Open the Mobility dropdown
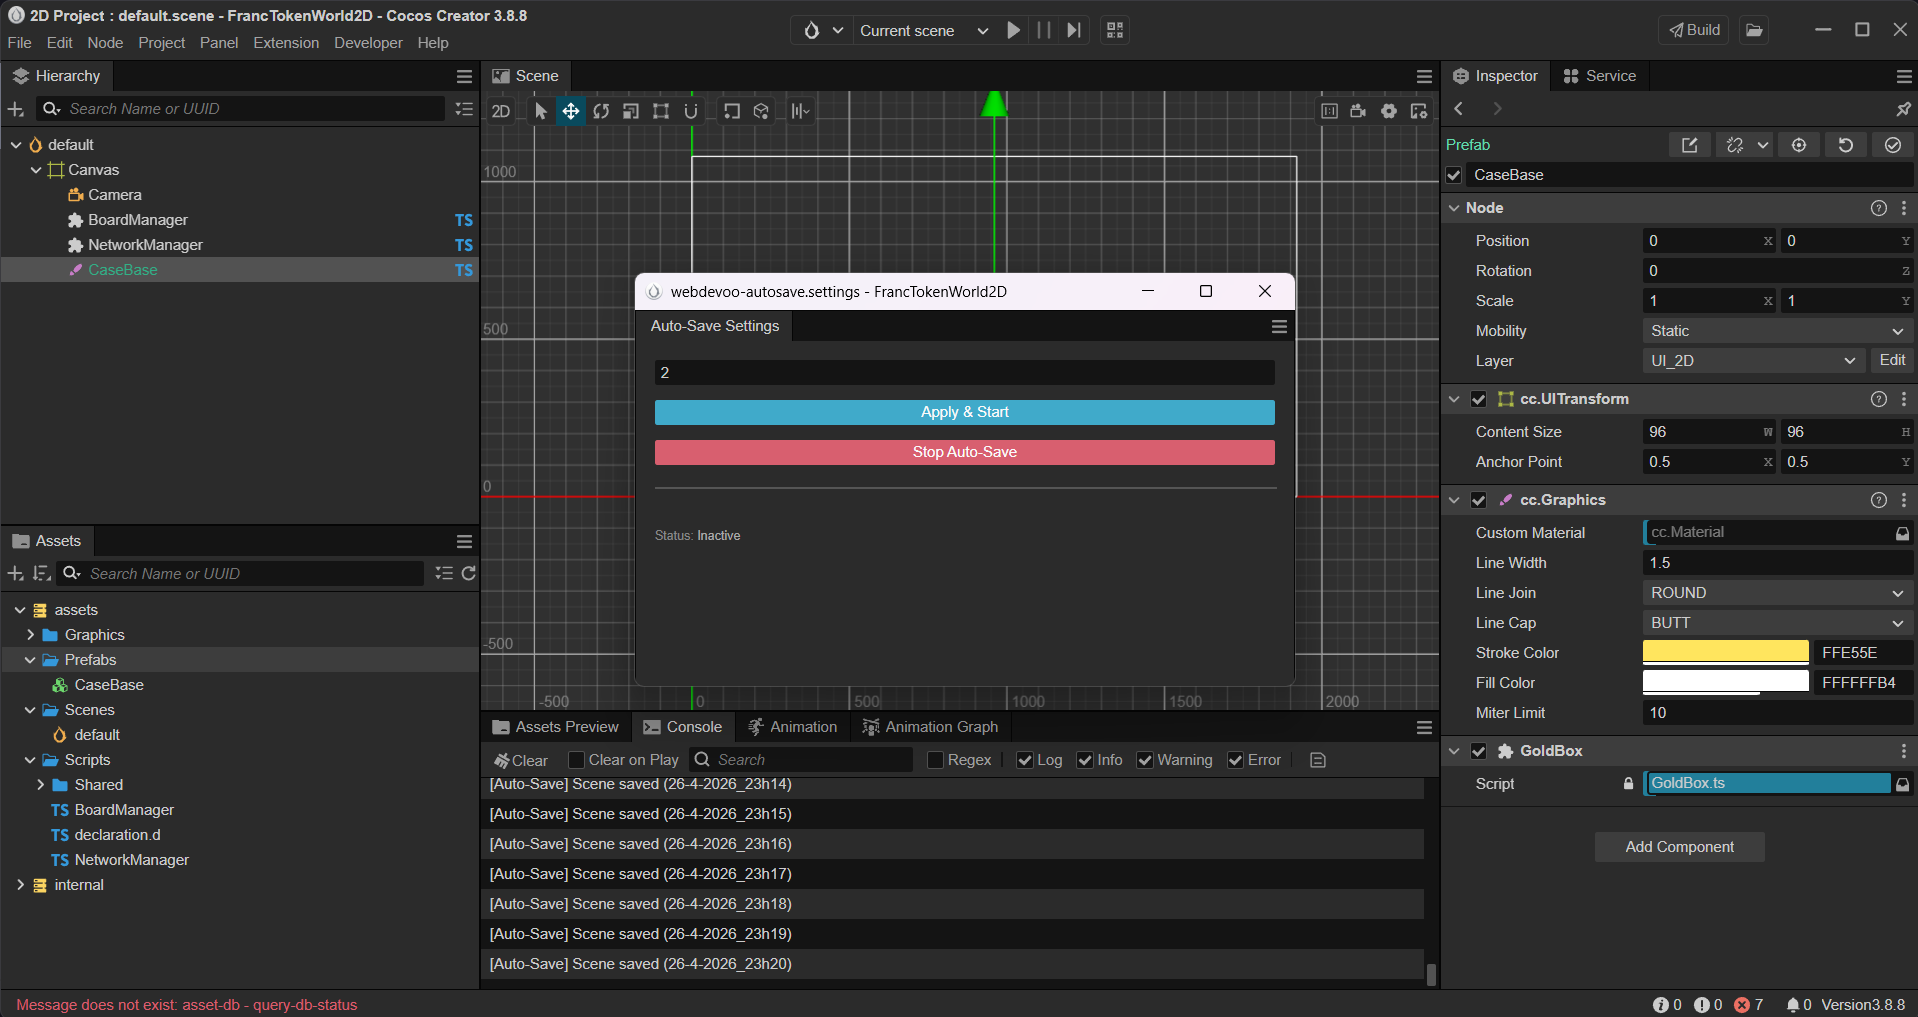The height and width of the screenshot is (1017, 1918). (1776, 331)
